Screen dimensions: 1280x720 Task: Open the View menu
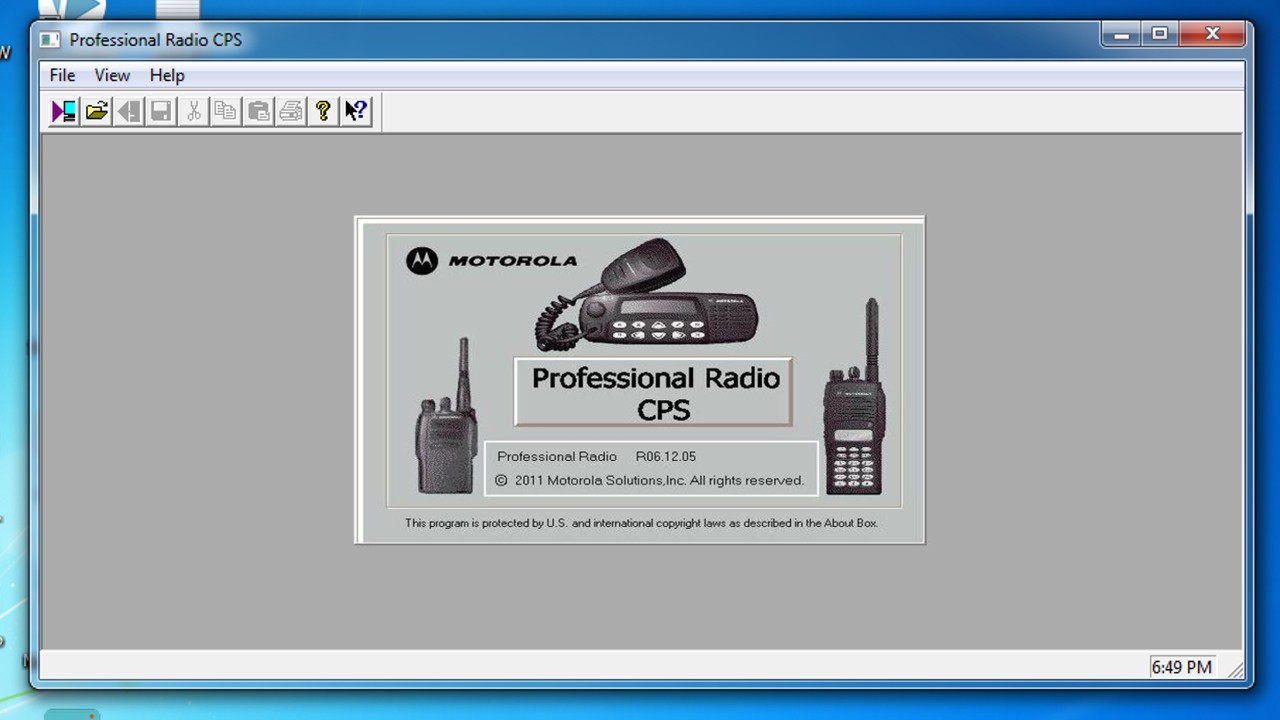click(x=112, y=75)
